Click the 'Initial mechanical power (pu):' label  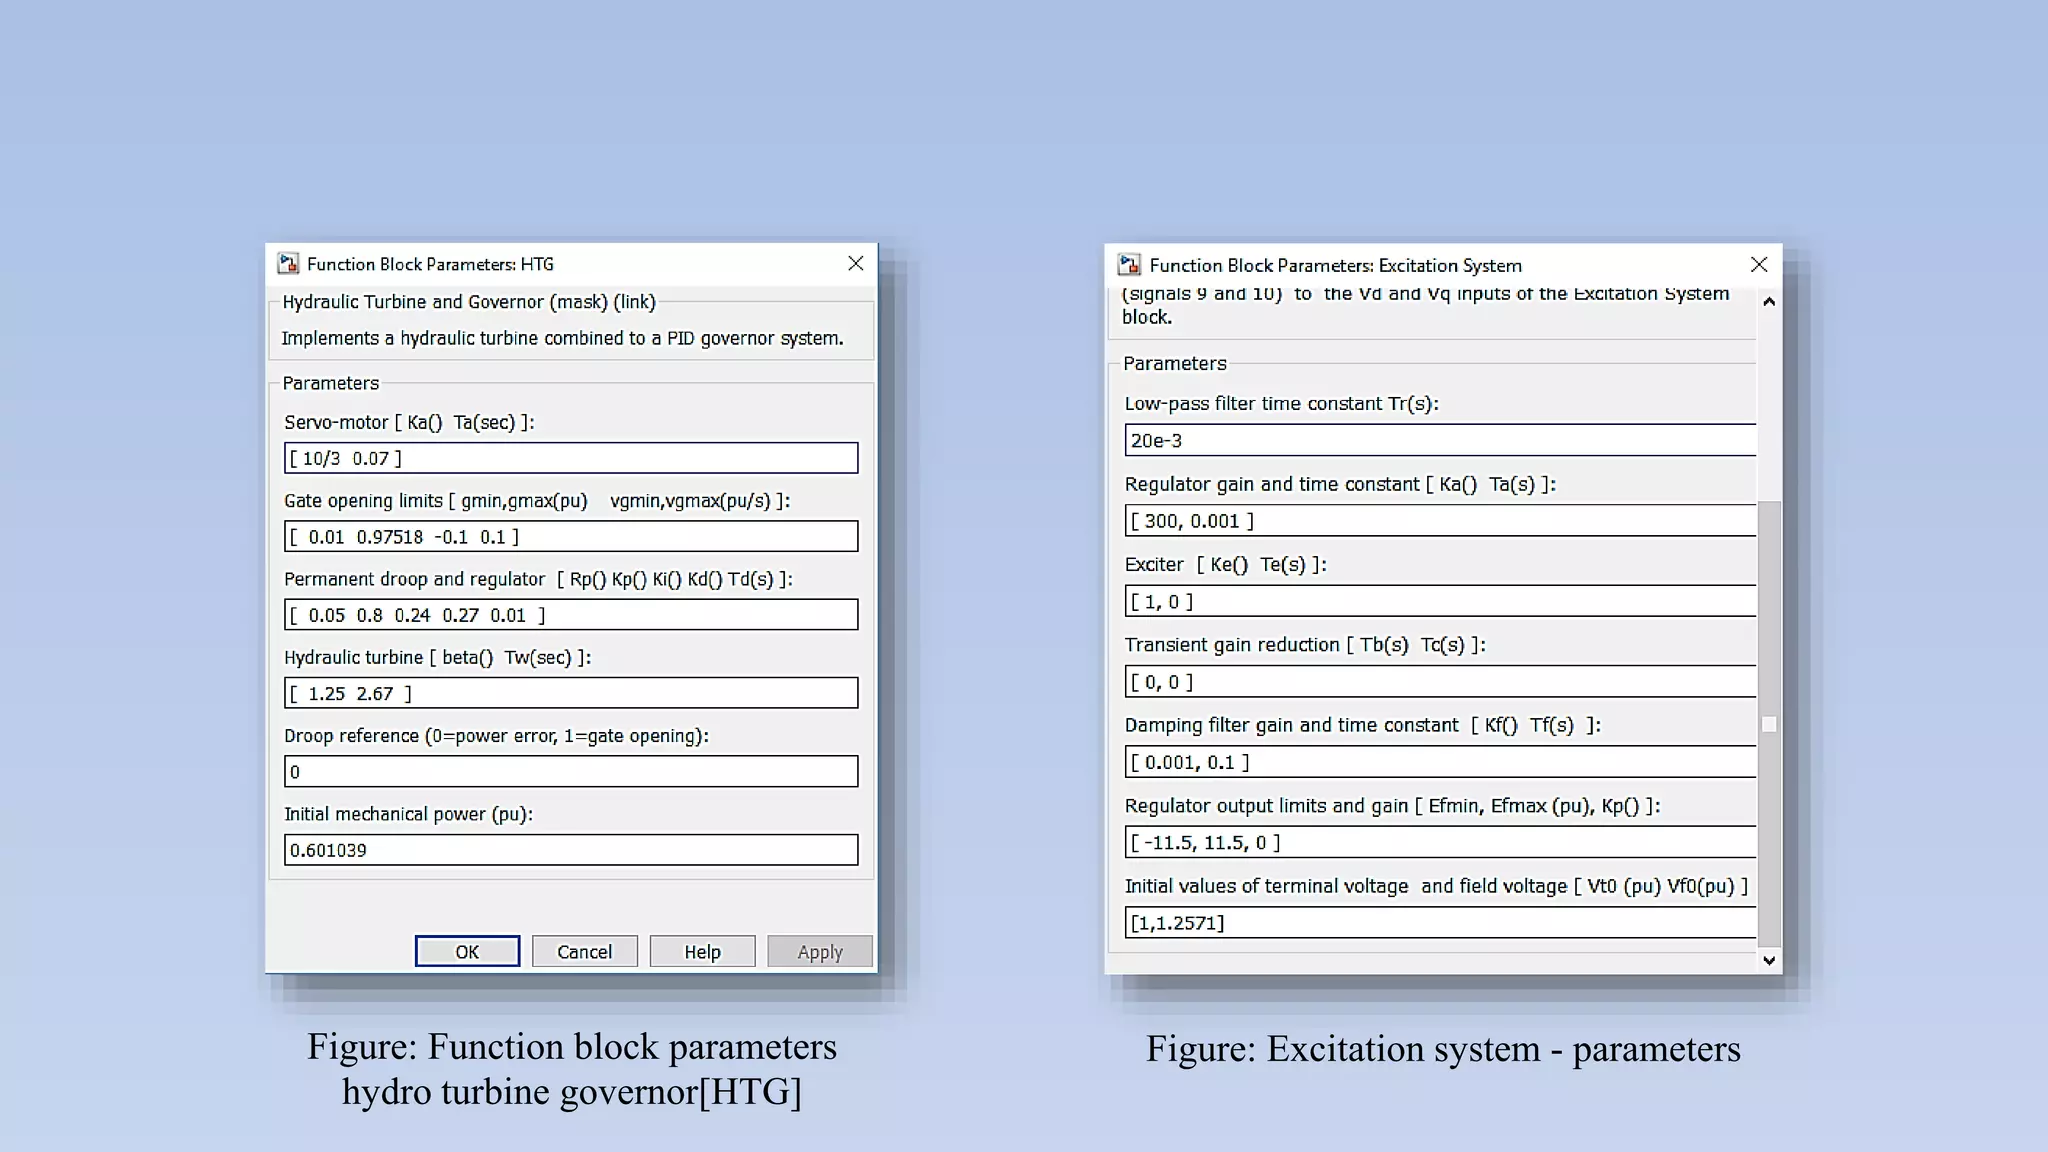pyautogui.click(x=408, y=814)
